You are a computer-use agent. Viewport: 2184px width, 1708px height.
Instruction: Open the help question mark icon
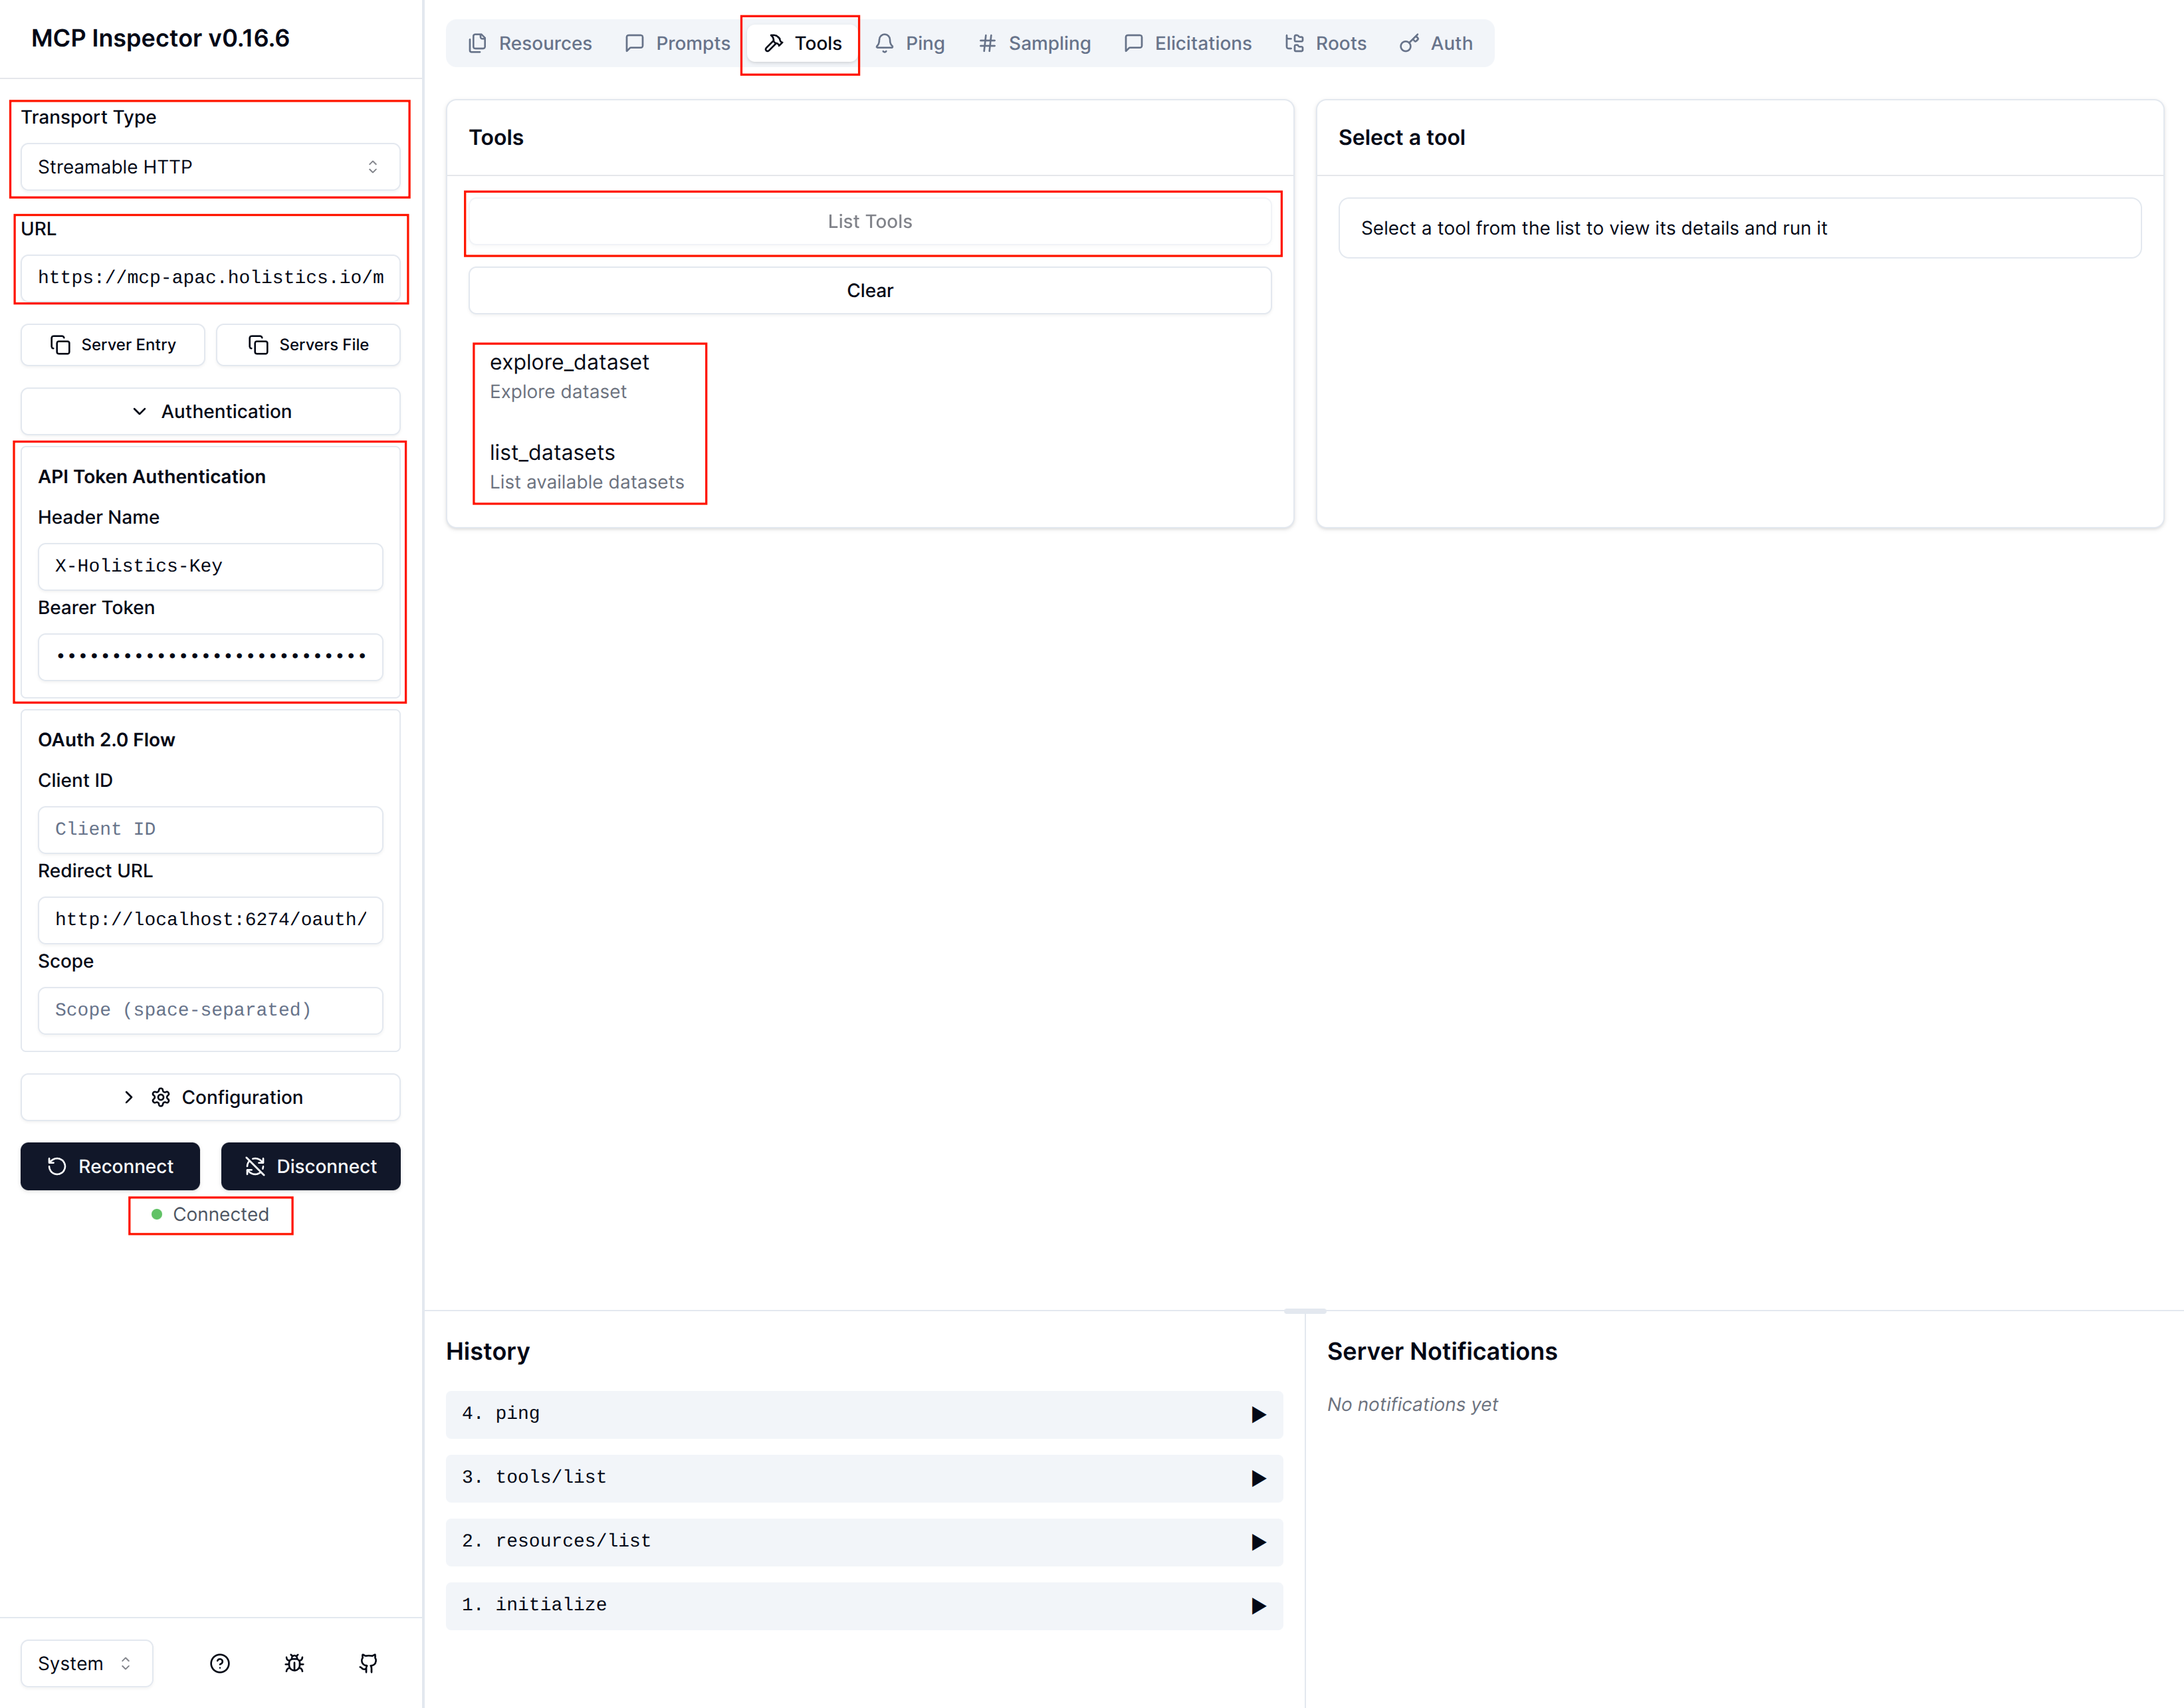220,1663
